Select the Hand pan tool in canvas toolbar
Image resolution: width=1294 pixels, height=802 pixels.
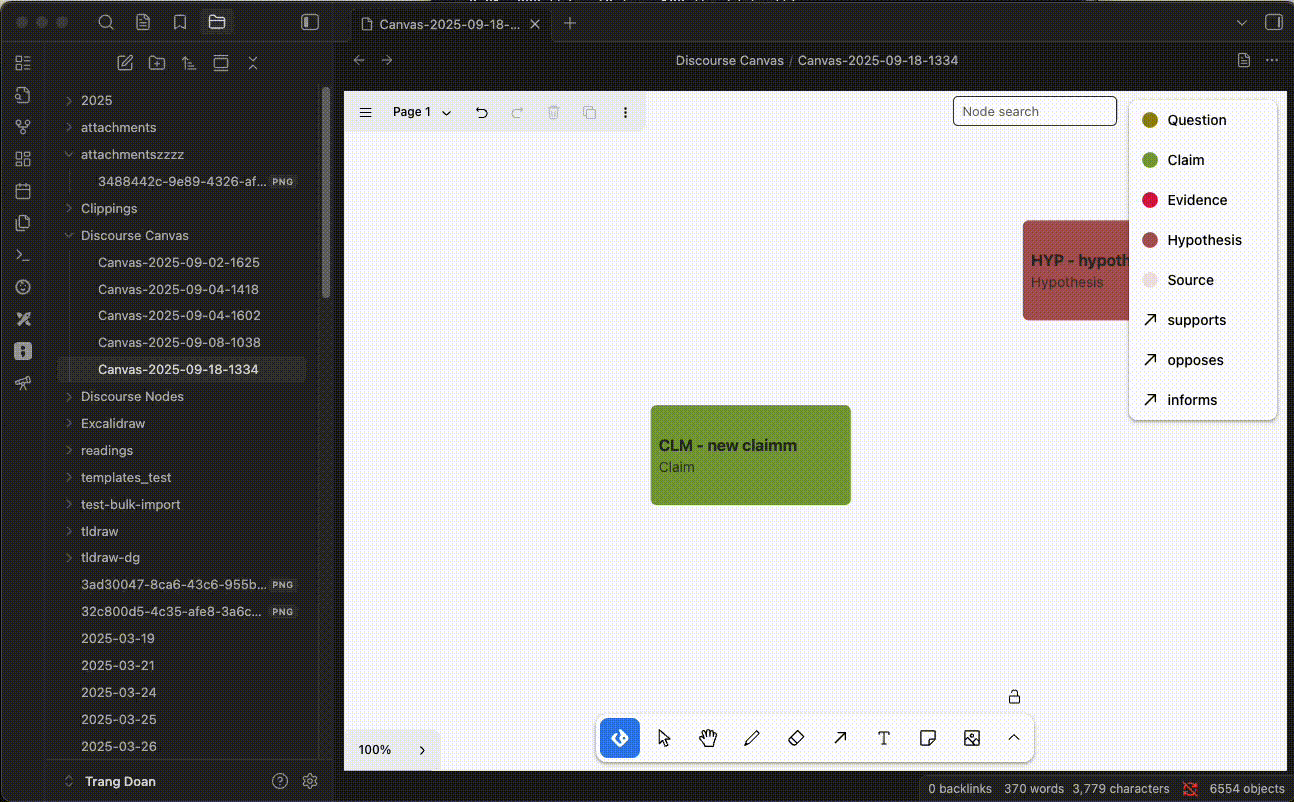click(708, 737)
